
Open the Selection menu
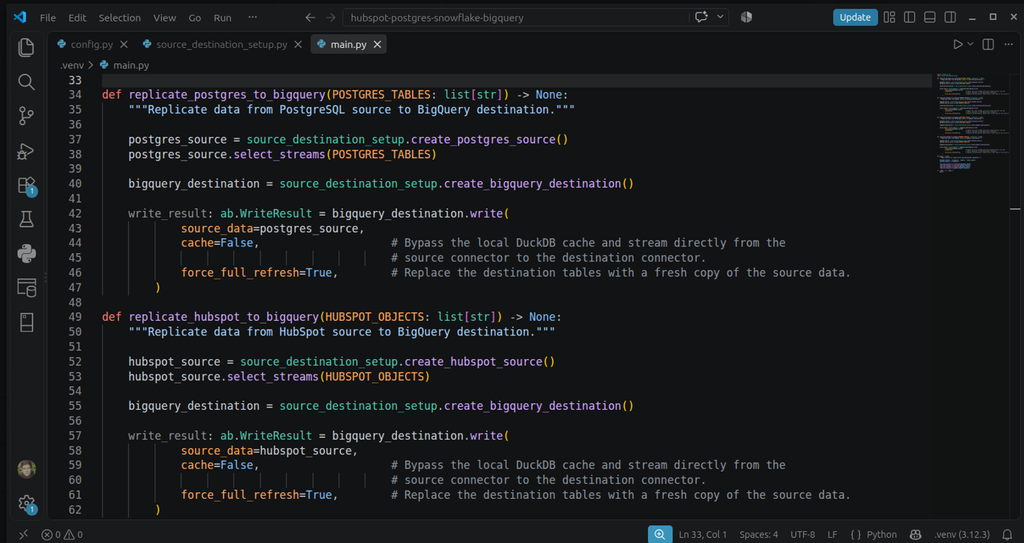(x=120, y=18)
